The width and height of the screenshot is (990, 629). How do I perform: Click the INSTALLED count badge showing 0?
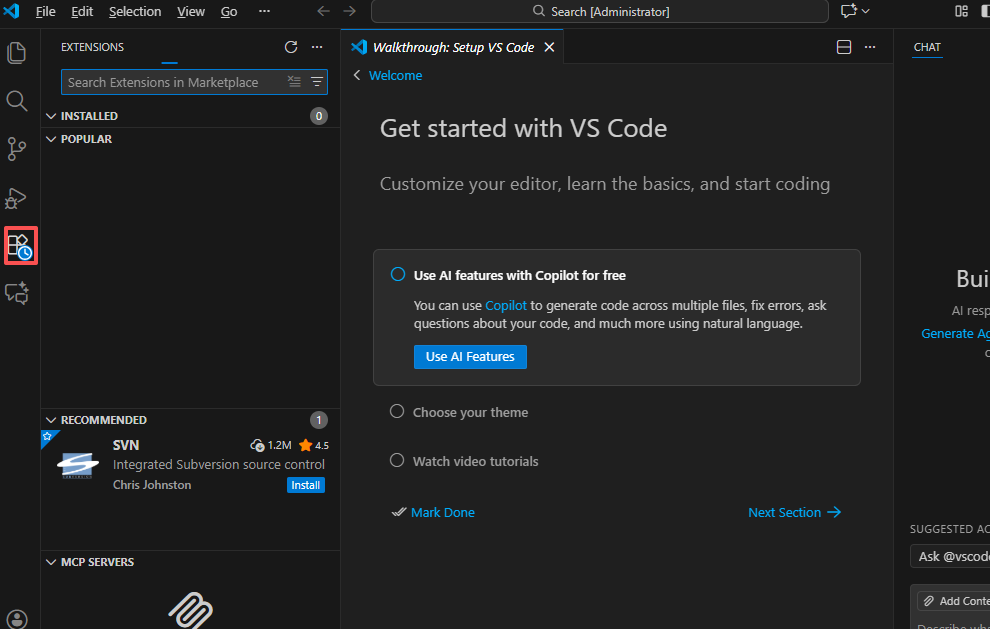coord(319,116)
